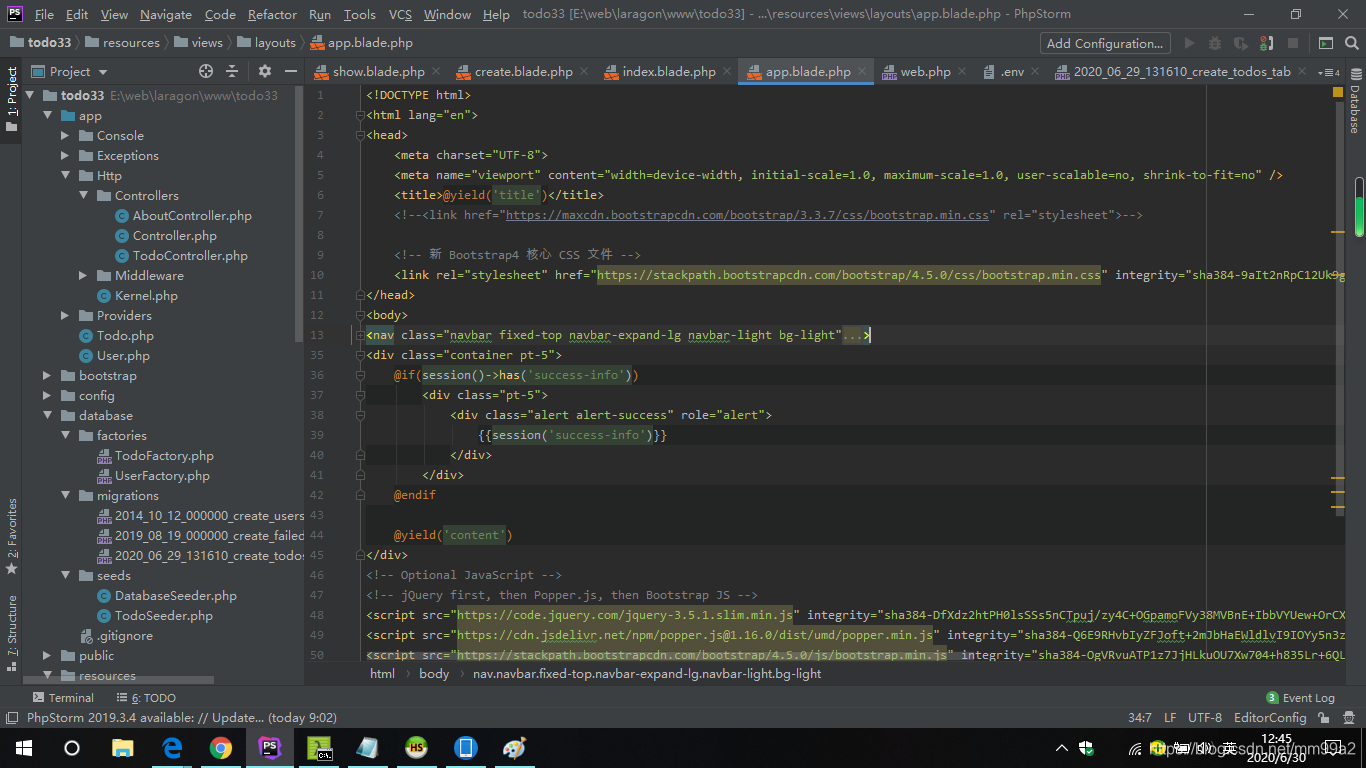Collapse the app folder in tree
The height and width of the screenshot is (768, 1366).
(x=47, y=116)
